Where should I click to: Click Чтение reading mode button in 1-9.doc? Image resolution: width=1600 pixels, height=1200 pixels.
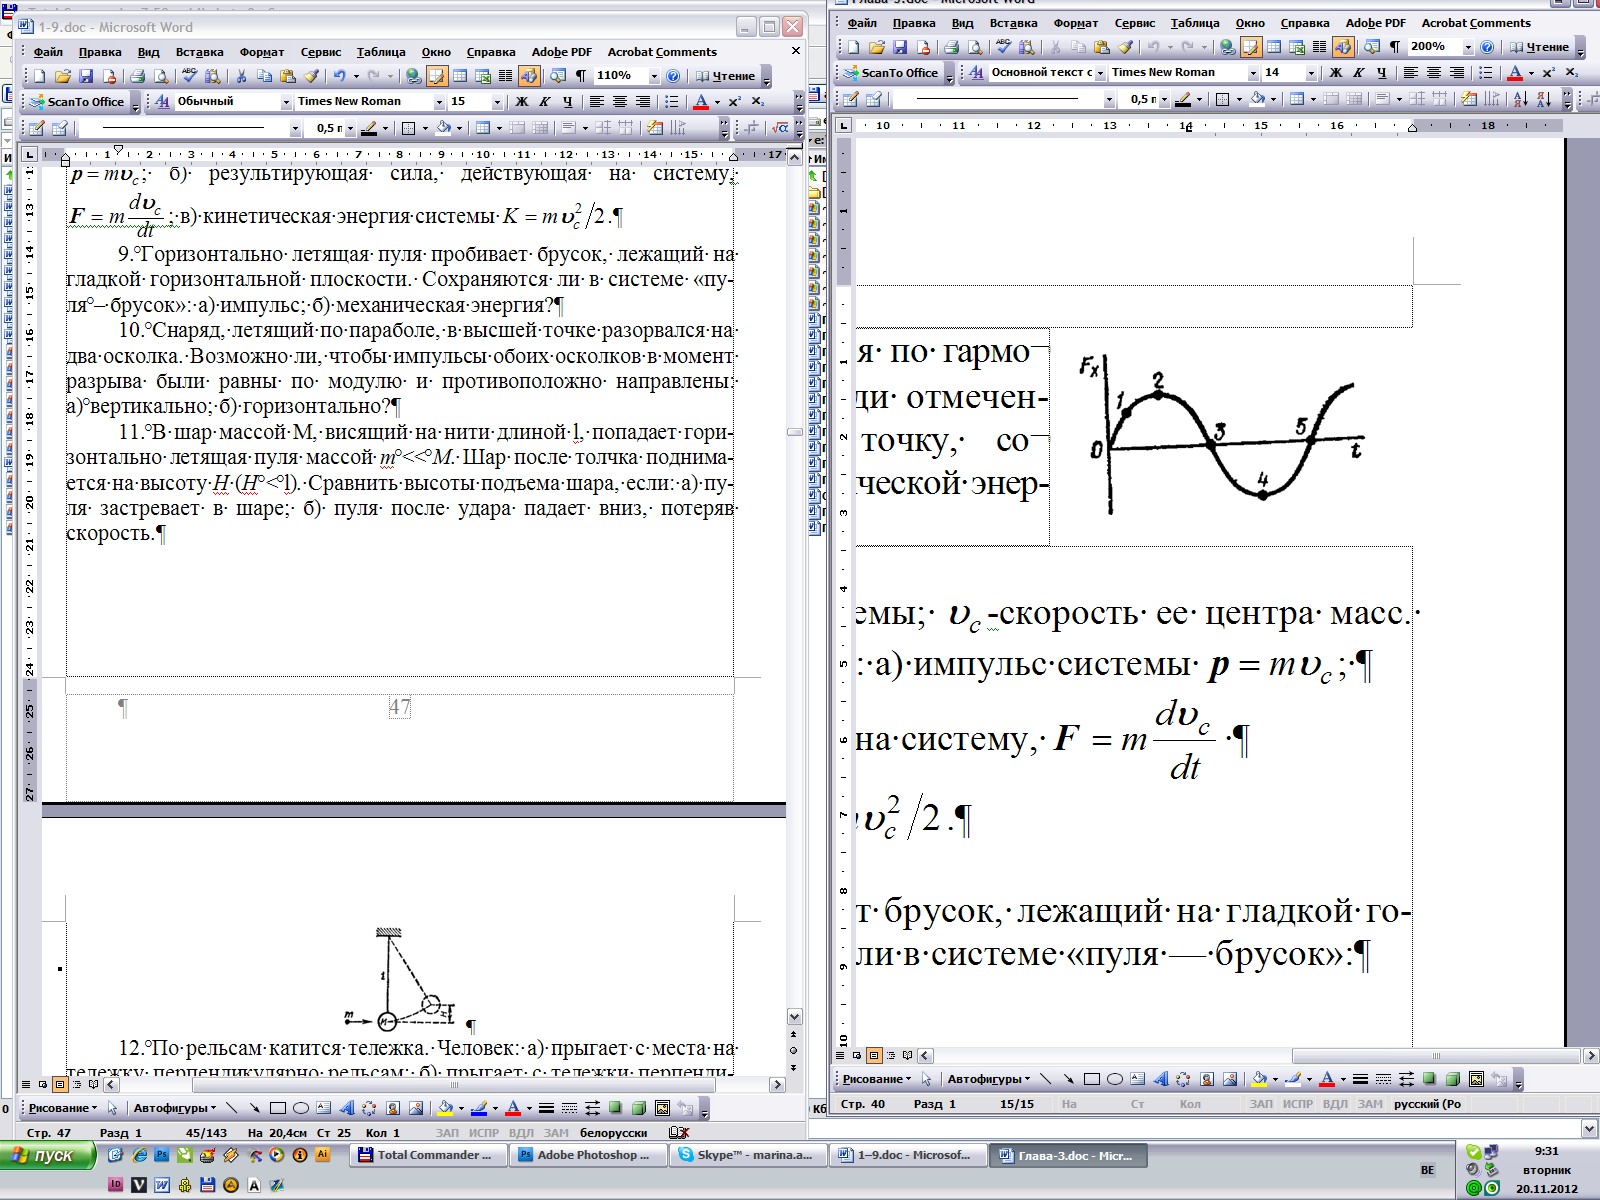point(726,76)
